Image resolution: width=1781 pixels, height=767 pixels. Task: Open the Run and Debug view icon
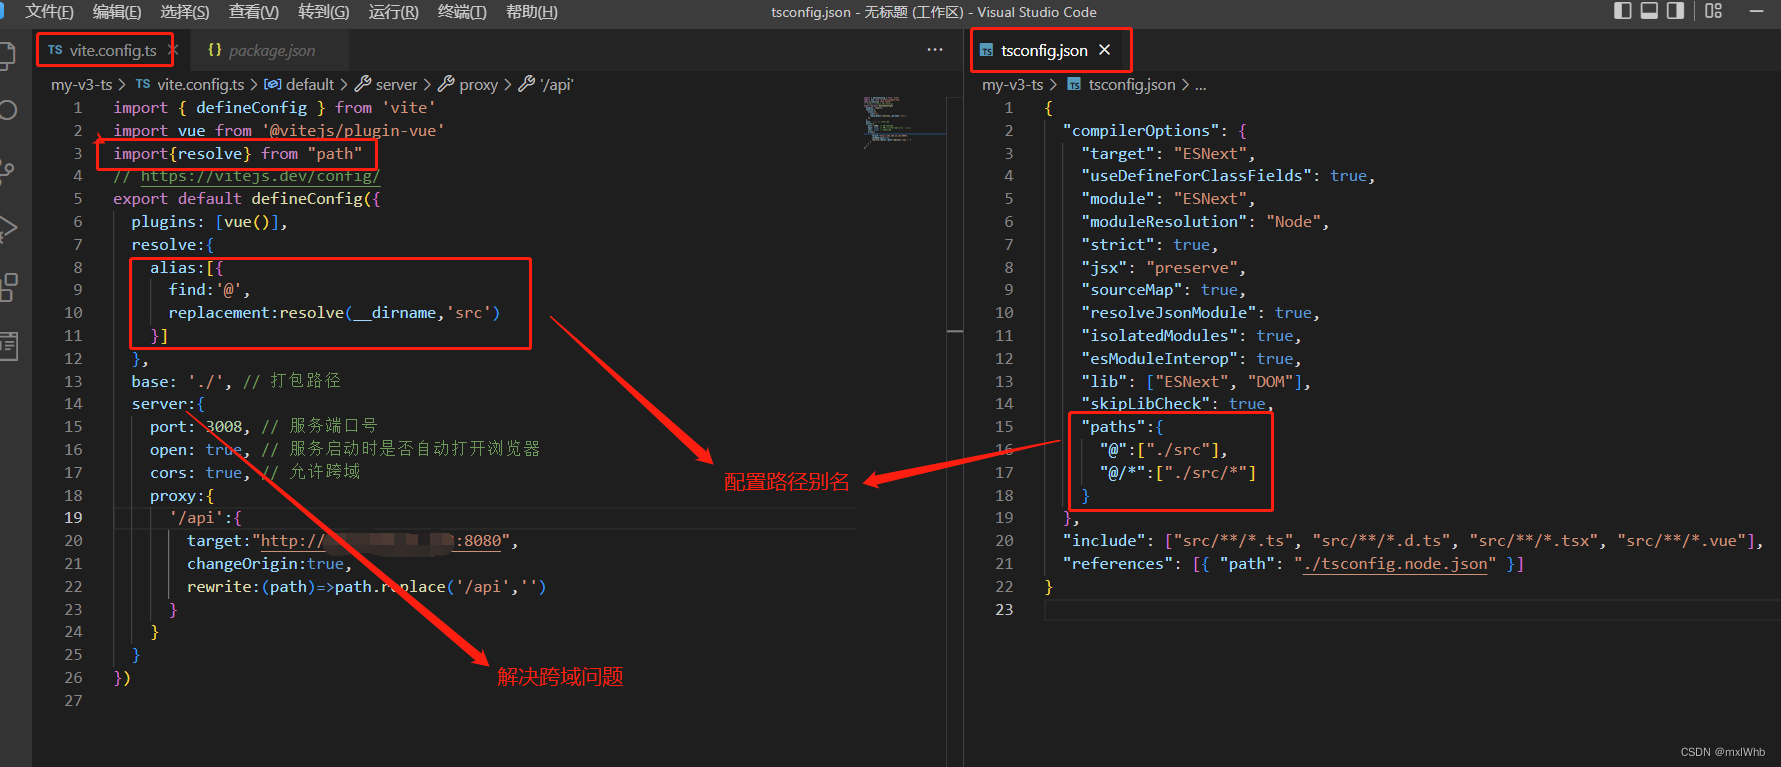7,229
